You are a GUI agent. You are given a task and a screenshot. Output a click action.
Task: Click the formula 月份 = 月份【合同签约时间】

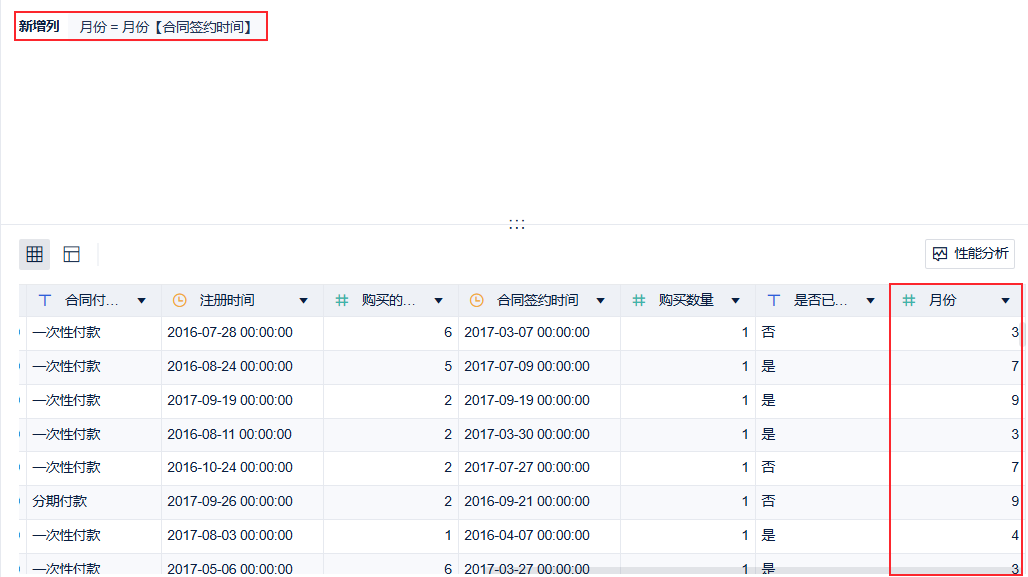point(166,27)
